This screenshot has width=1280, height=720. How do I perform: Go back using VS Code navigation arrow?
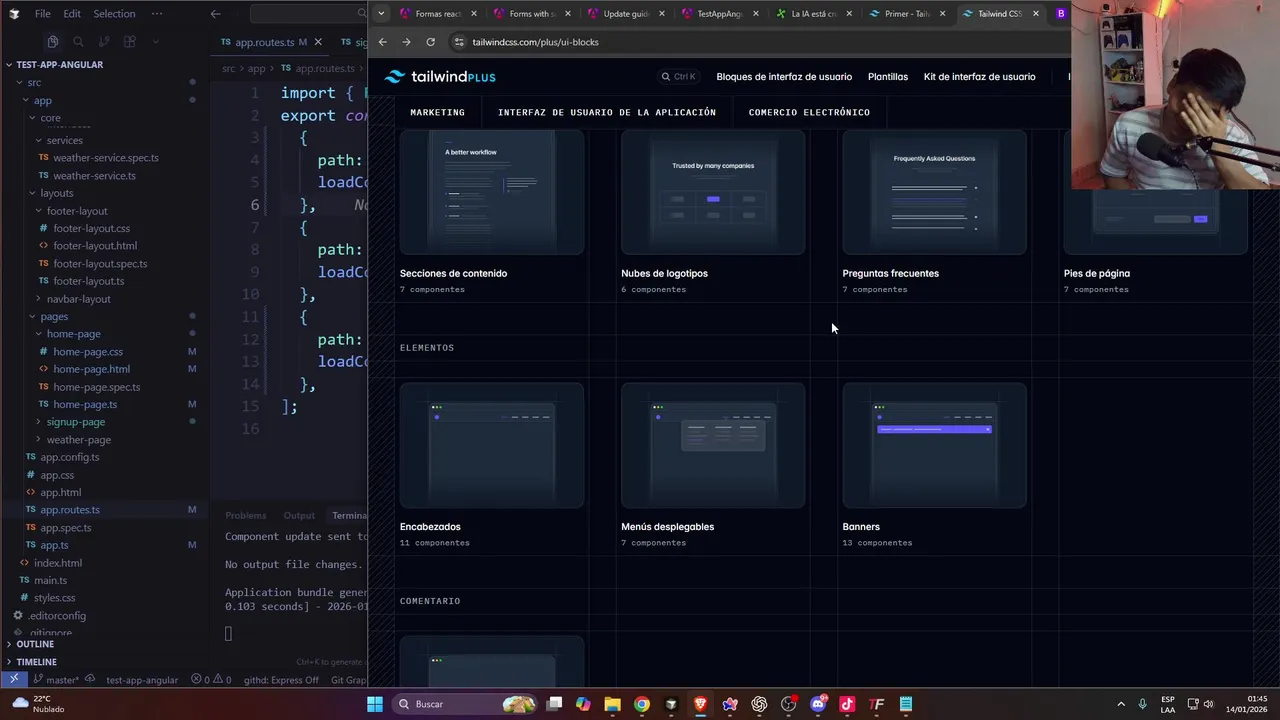point(215,14)
